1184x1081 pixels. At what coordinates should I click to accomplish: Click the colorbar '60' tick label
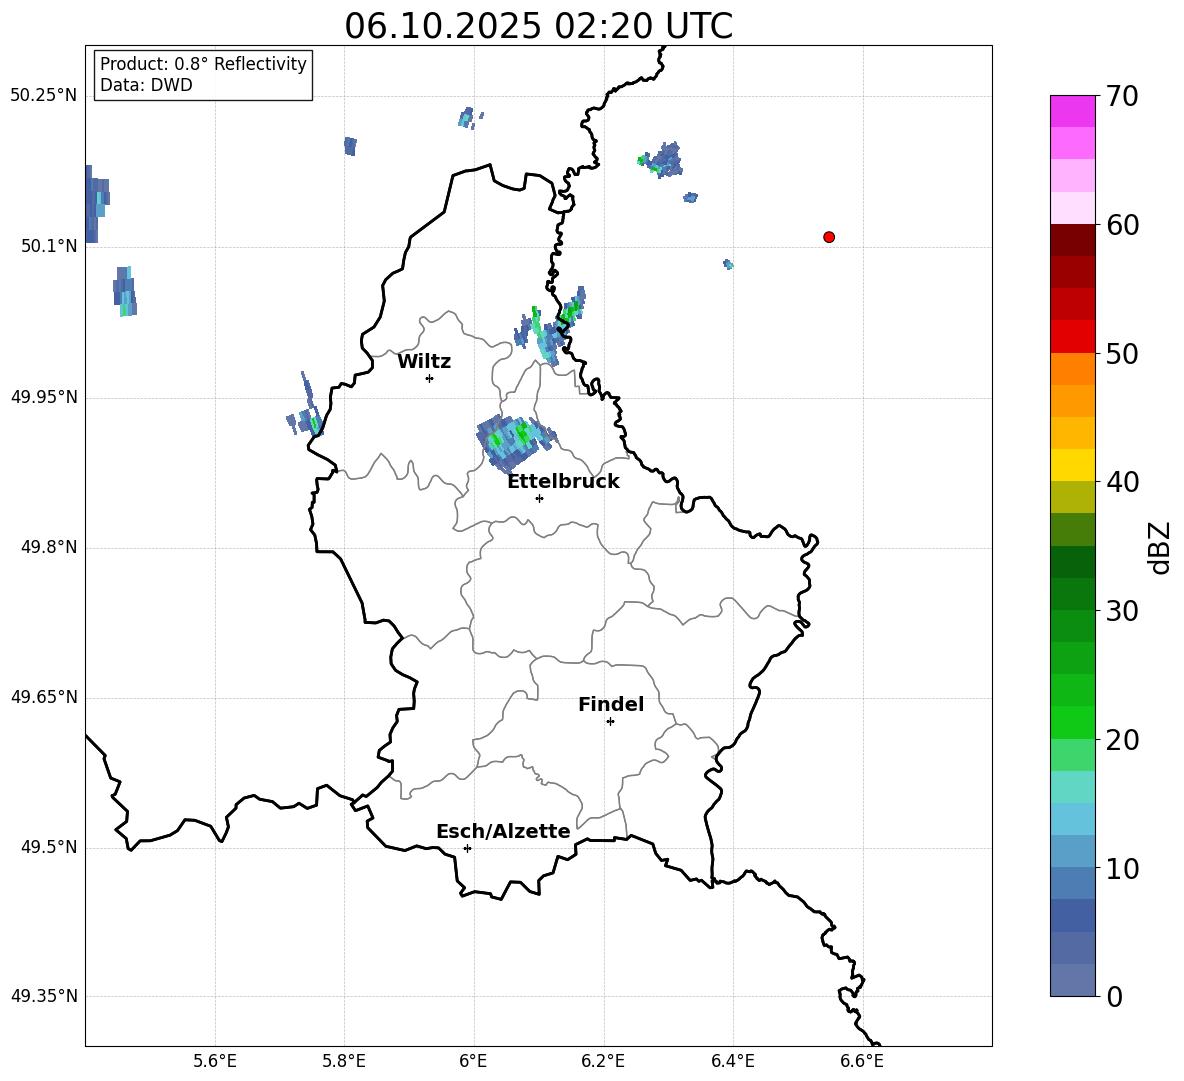[x=1123, y=225]
